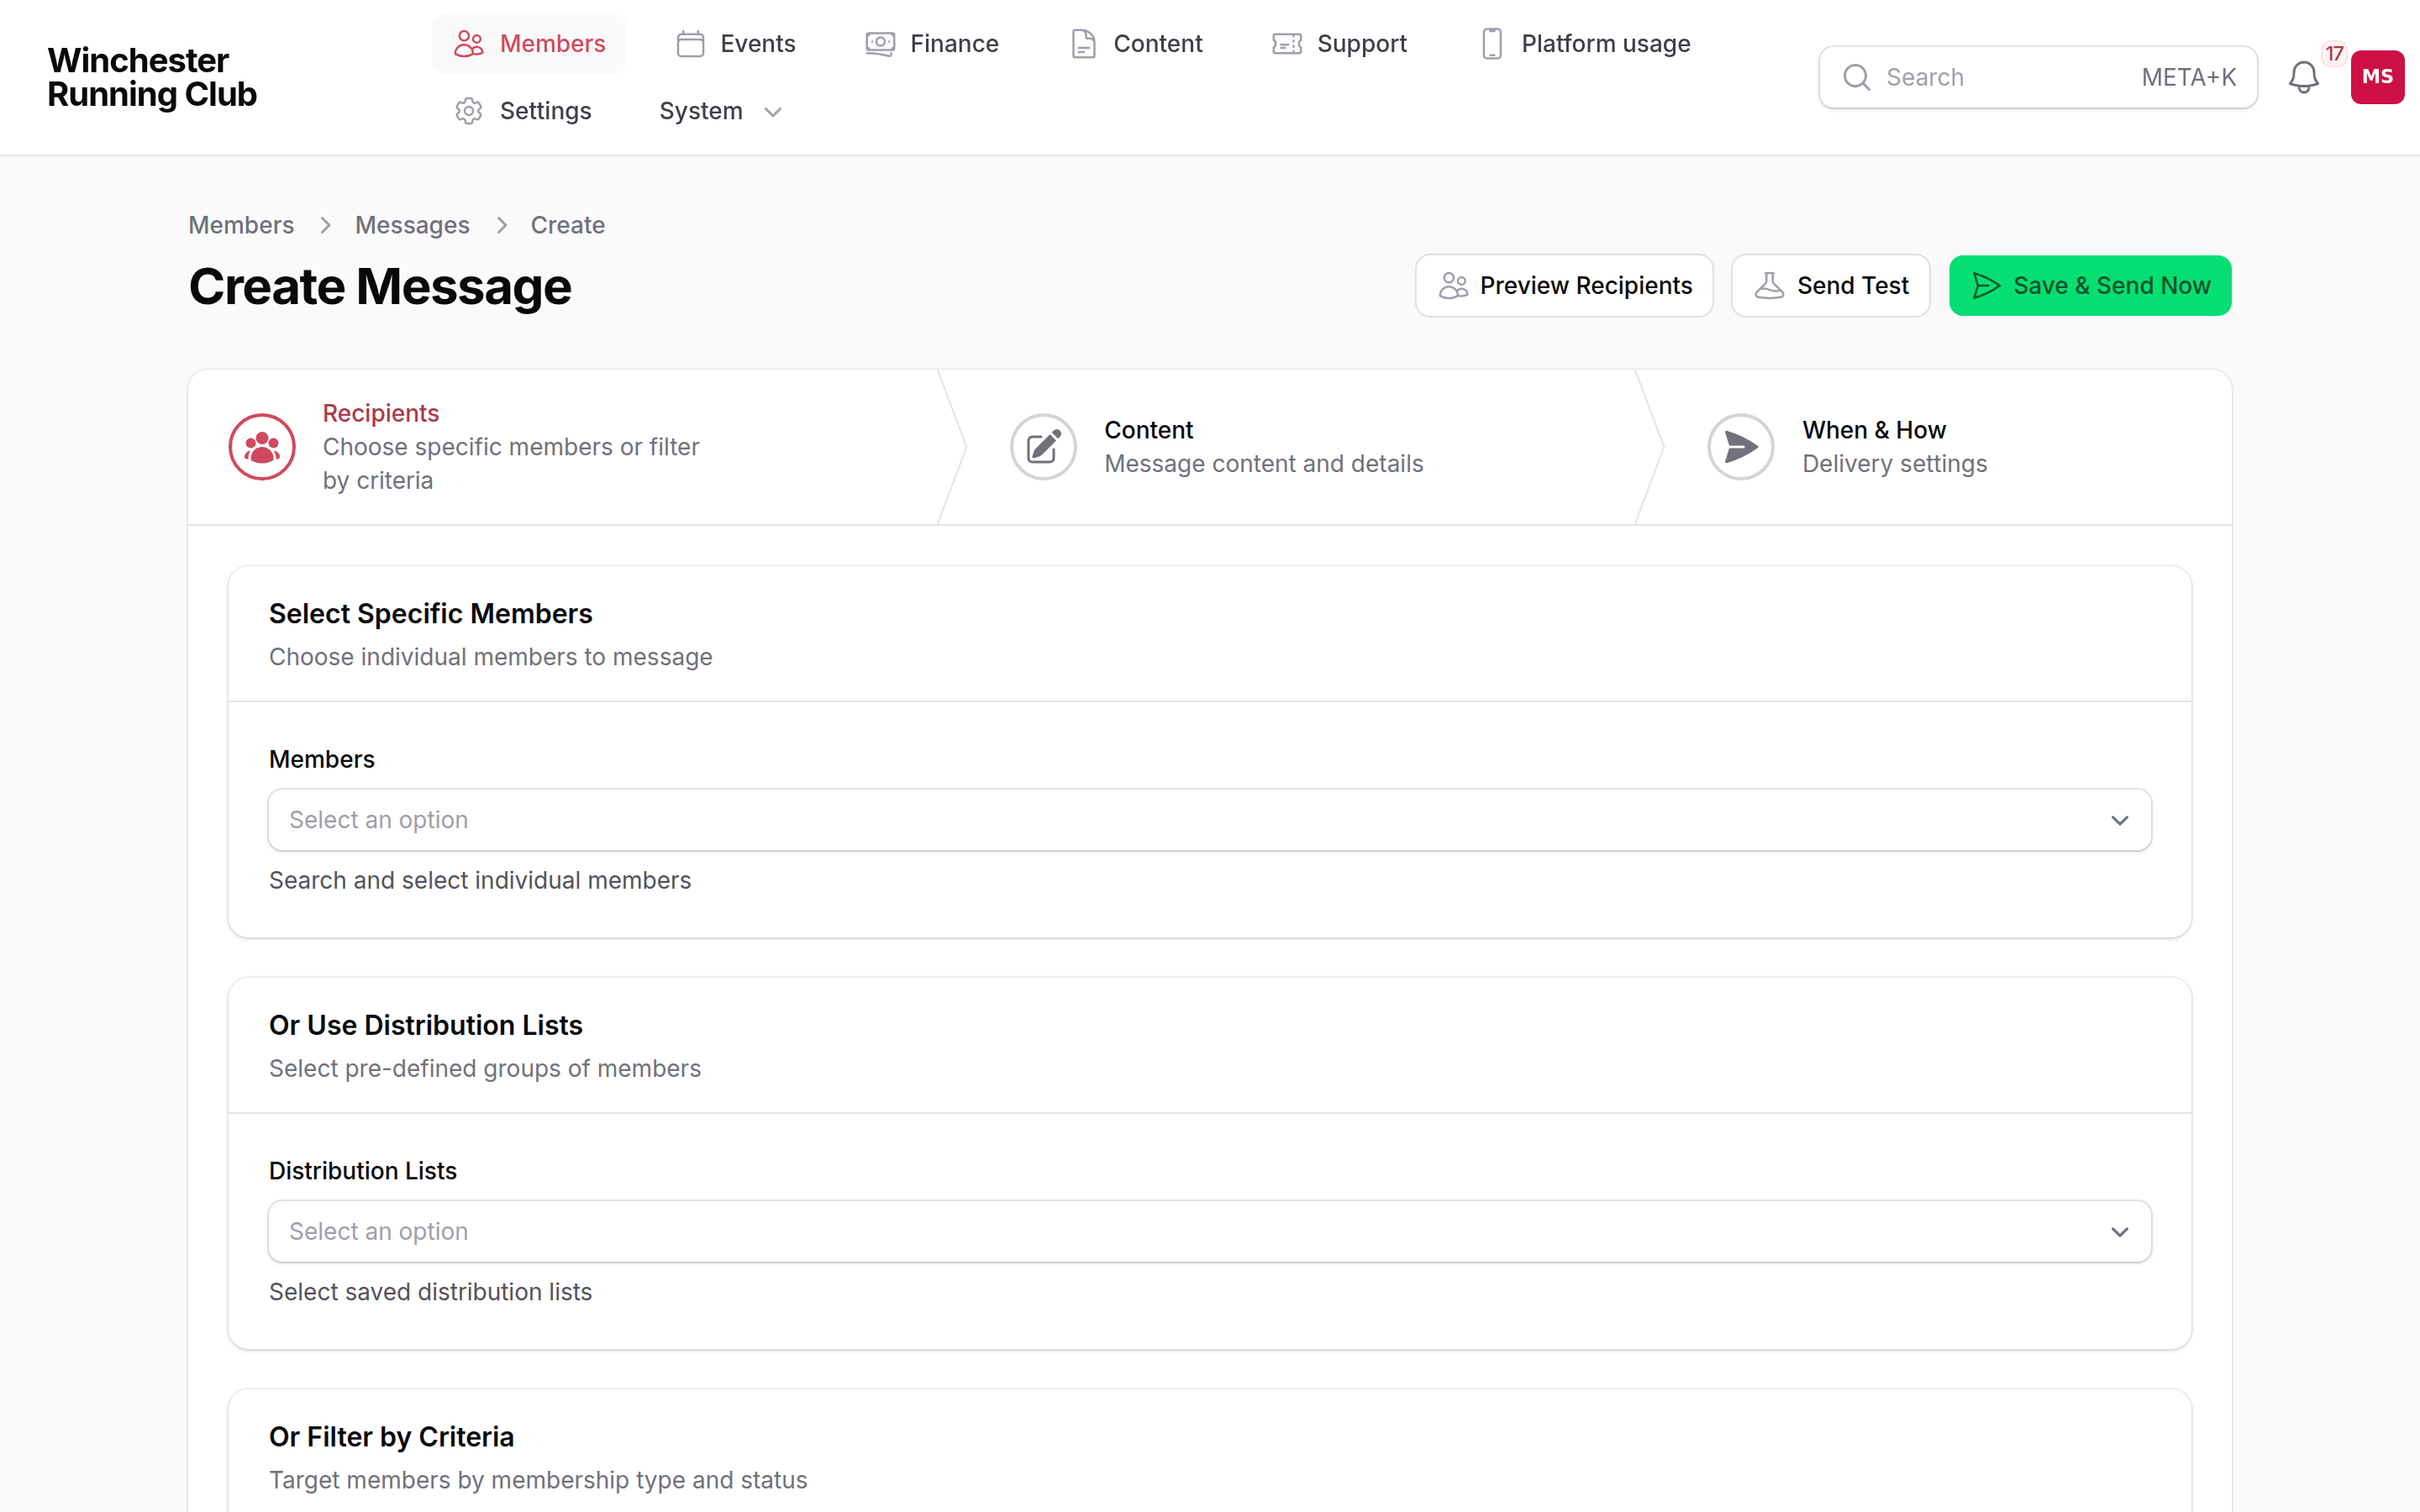Image resolution: width=2420 pixels, height=1512 pixels.
Task: Click the Distribution Lists dropdown chevron arrow
Action: (2119, 1232)
